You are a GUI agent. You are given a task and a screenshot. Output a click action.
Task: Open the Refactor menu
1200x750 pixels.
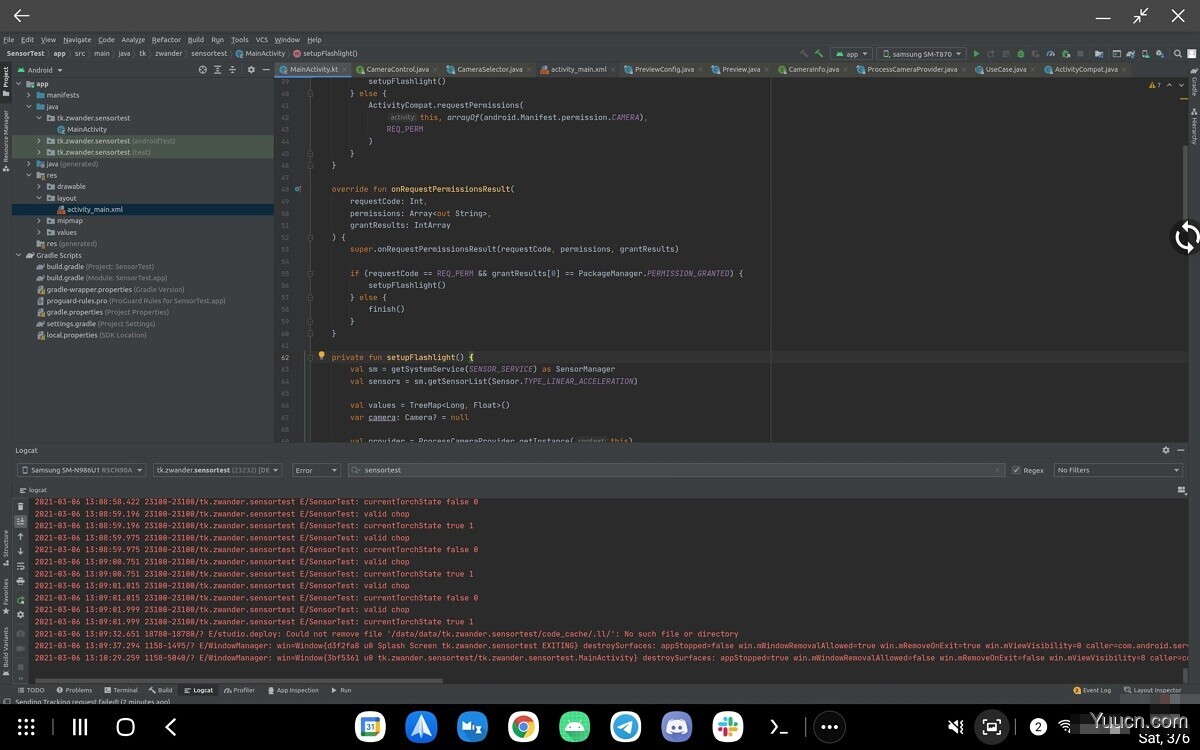pos(166,40)
